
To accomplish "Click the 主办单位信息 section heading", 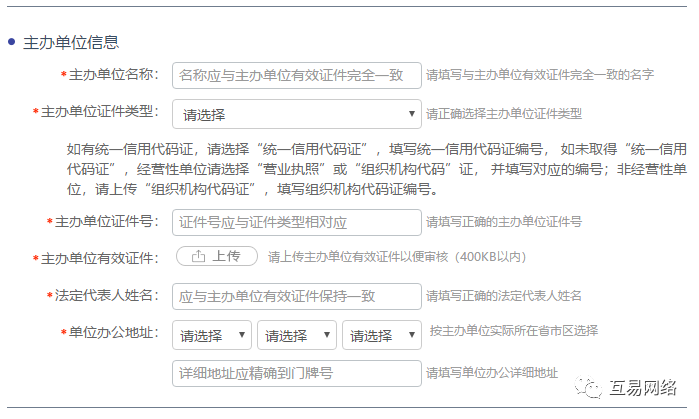I will pos(71,42).
